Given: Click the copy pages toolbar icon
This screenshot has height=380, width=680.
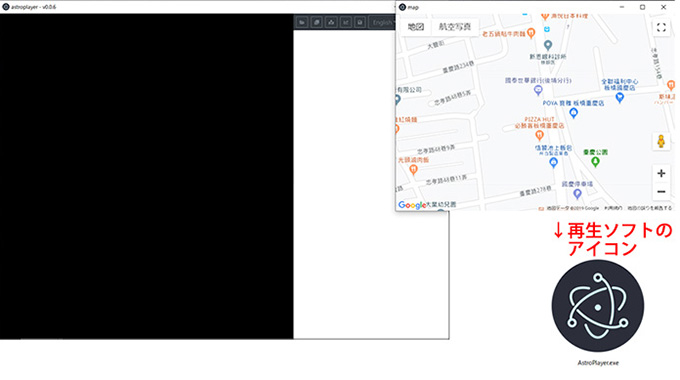Looking at the screenshot, I should pyautogui.click(x=317, y=22).
